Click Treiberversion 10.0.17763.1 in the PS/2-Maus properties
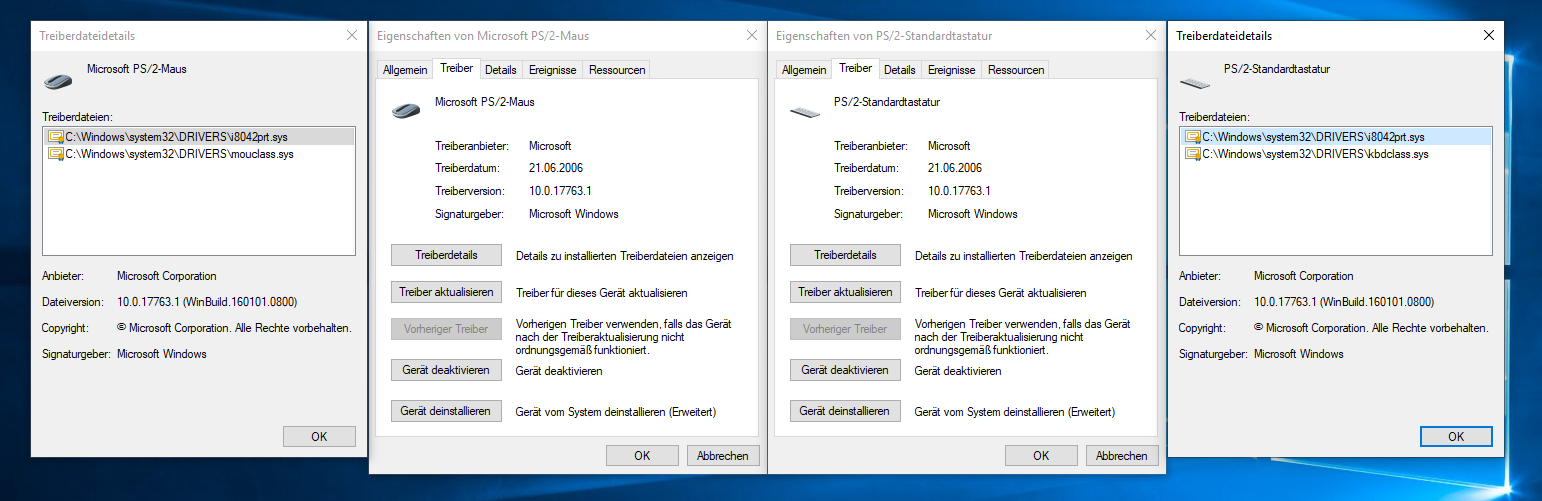 [x=560, y=191]
